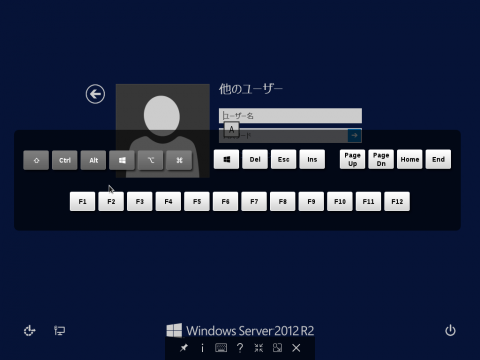This screenshot has width=480, height=360.
Task: Send the Del key
Action: click(x=255, y=159)
